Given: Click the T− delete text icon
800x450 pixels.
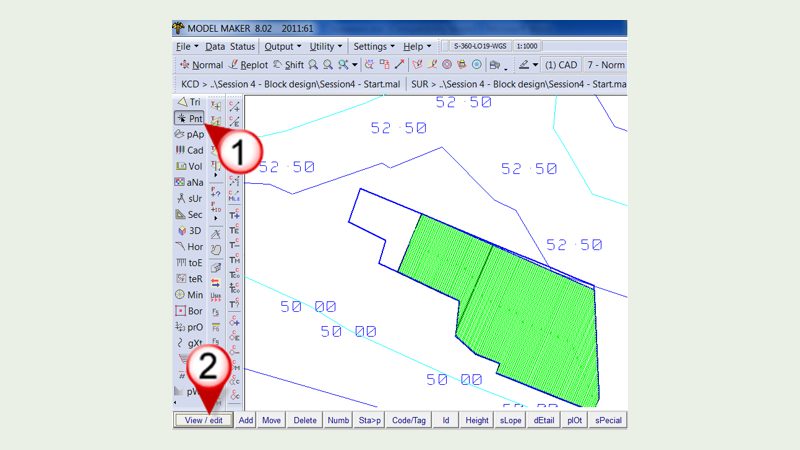Looking at the screenshot, I should pos(234,245).
